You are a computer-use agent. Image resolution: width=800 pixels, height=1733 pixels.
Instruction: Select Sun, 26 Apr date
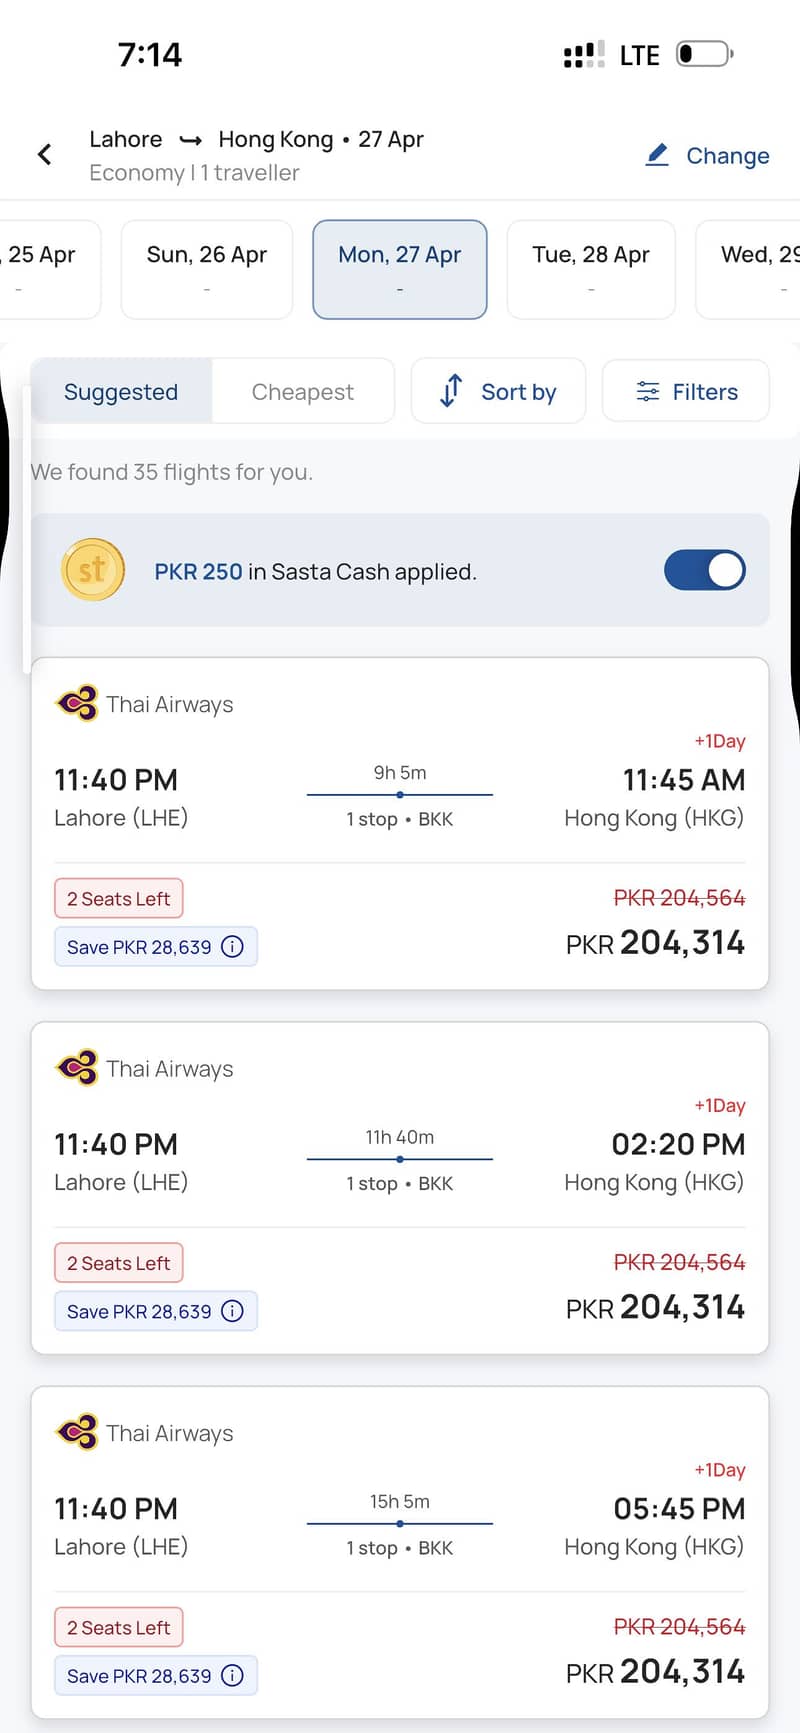(207, 270)
